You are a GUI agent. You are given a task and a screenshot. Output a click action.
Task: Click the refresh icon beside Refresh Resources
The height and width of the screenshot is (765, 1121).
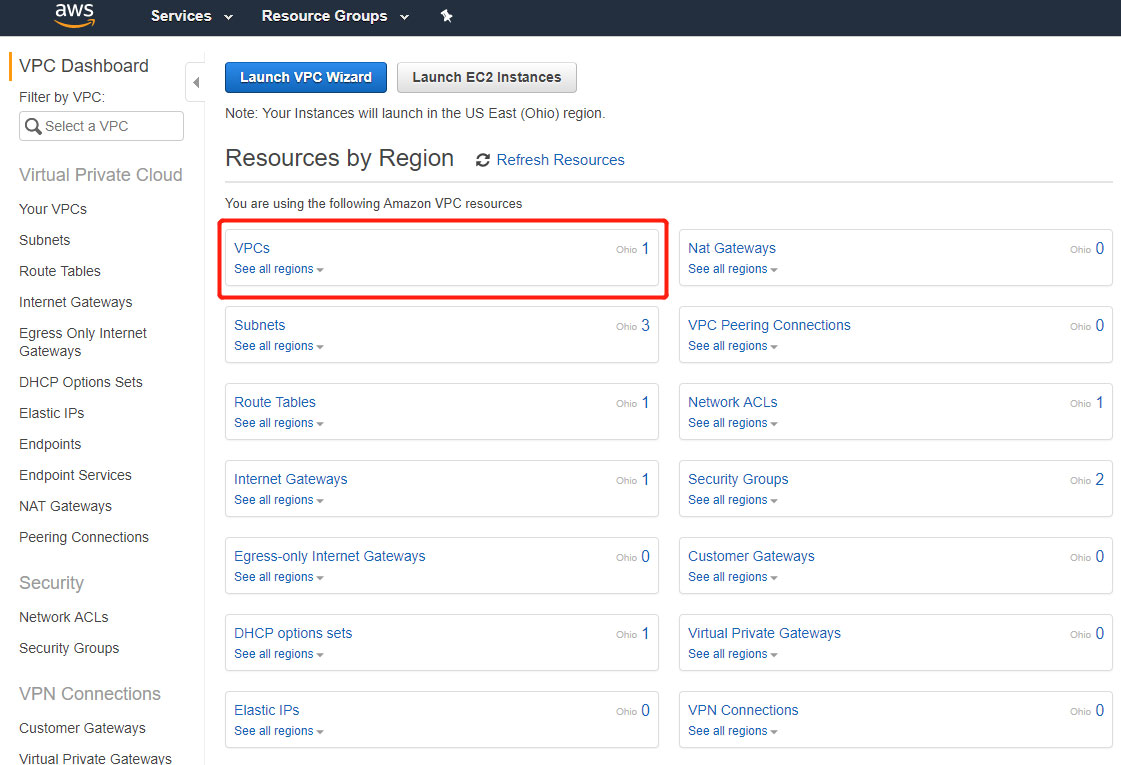tap(483, 160)
